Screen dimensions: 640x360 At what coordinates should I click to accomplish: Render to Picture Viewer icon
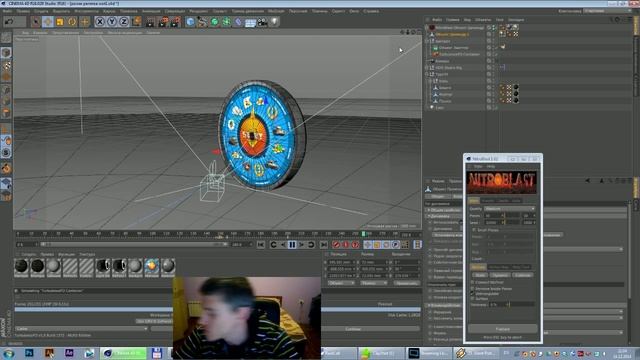click(163, 22)
